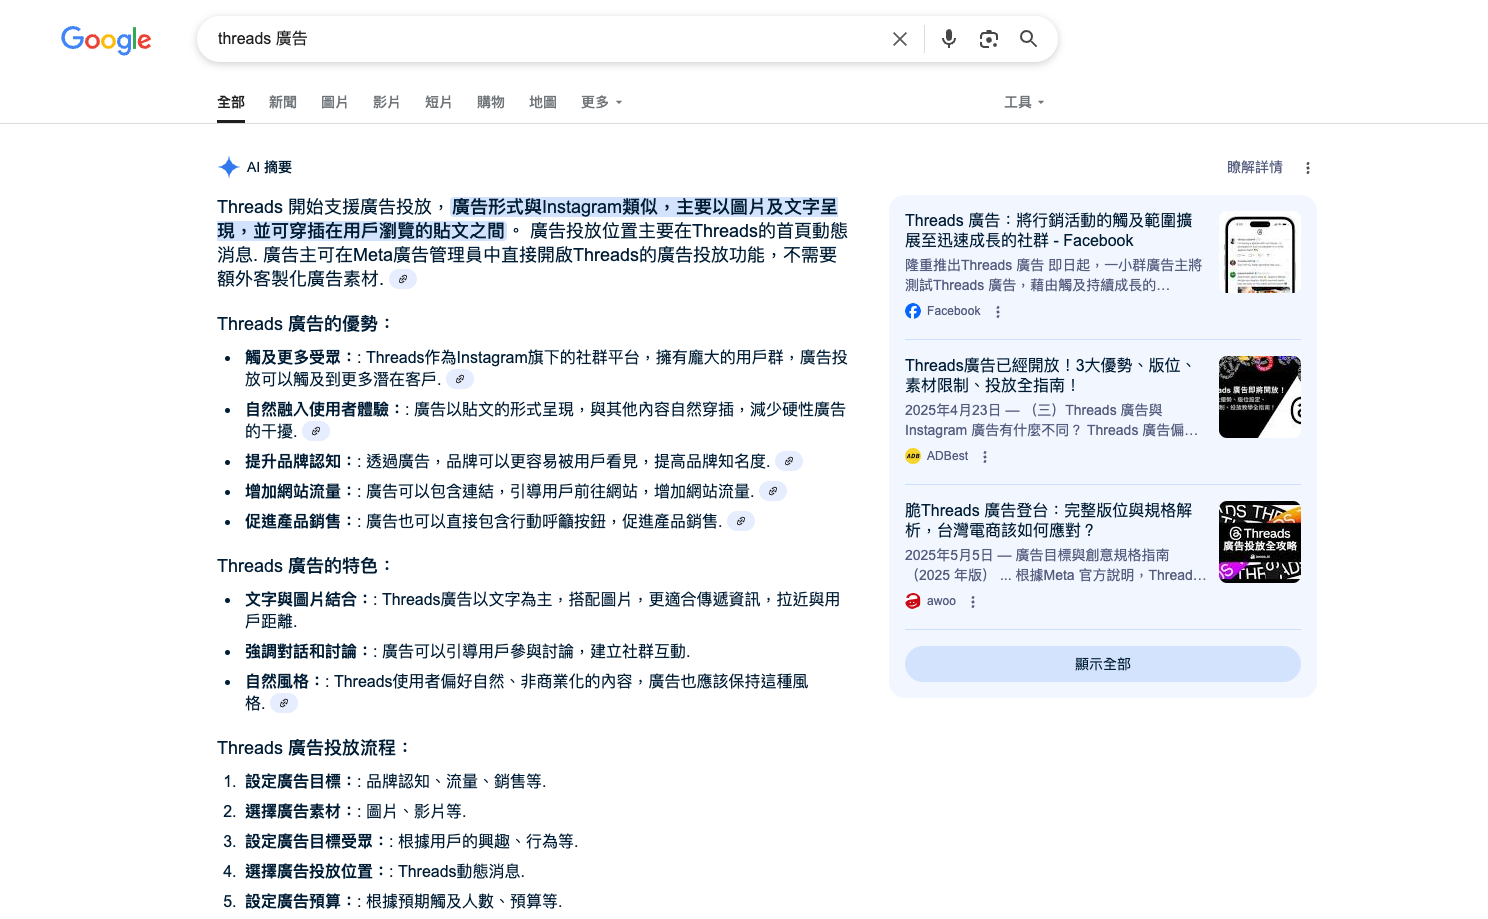Screen dimensions: 1488x919
Task: Click the AI 摘要 sparkle icon
Action: 229,167
